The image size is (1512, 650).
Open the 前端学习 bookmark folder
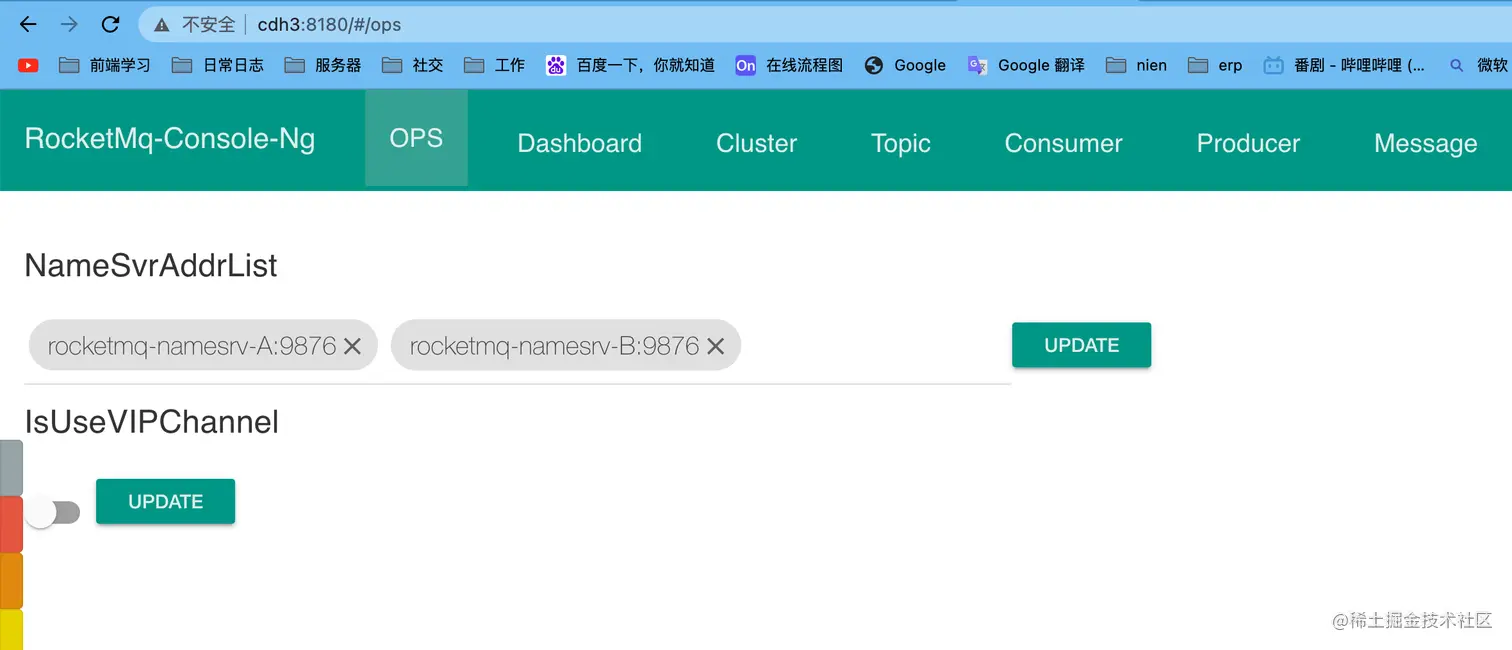[104, 65]
